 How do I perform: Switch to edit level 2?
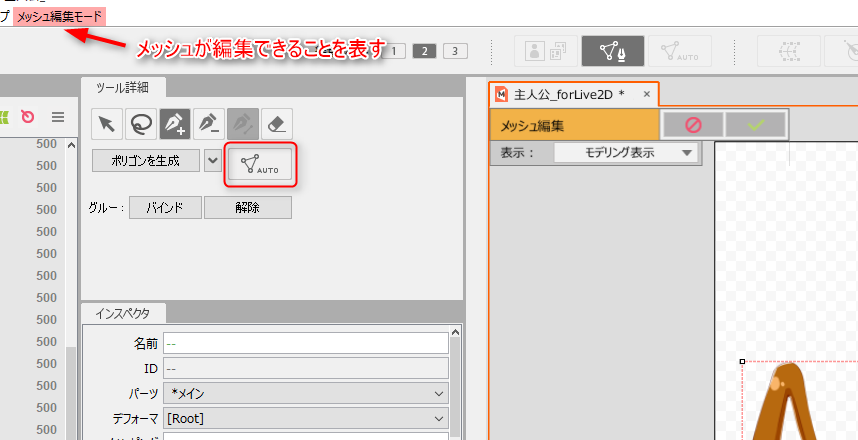tap(425, 51)
